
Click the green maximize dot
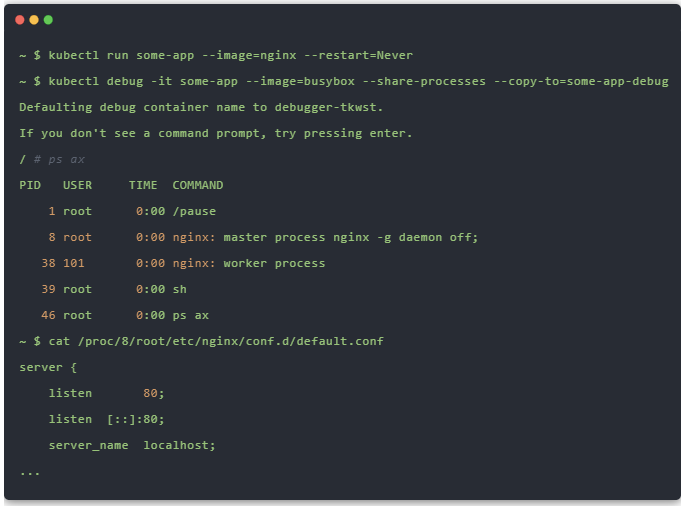(48, 20)
